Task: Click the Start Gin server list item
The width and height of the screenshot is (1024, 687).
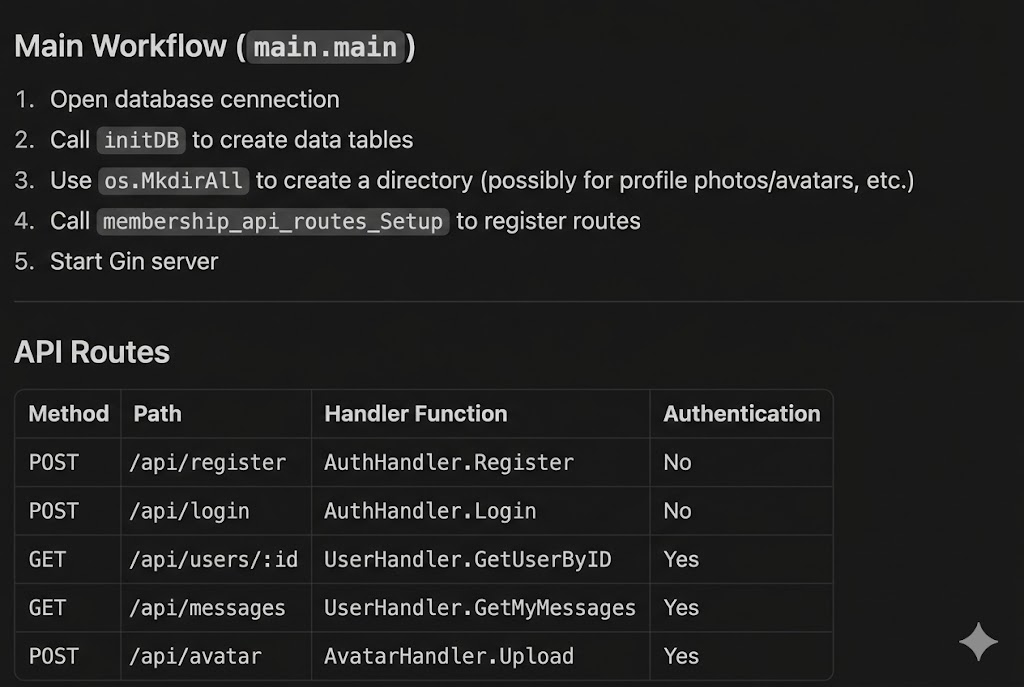Action: click(x=134, y=261)
